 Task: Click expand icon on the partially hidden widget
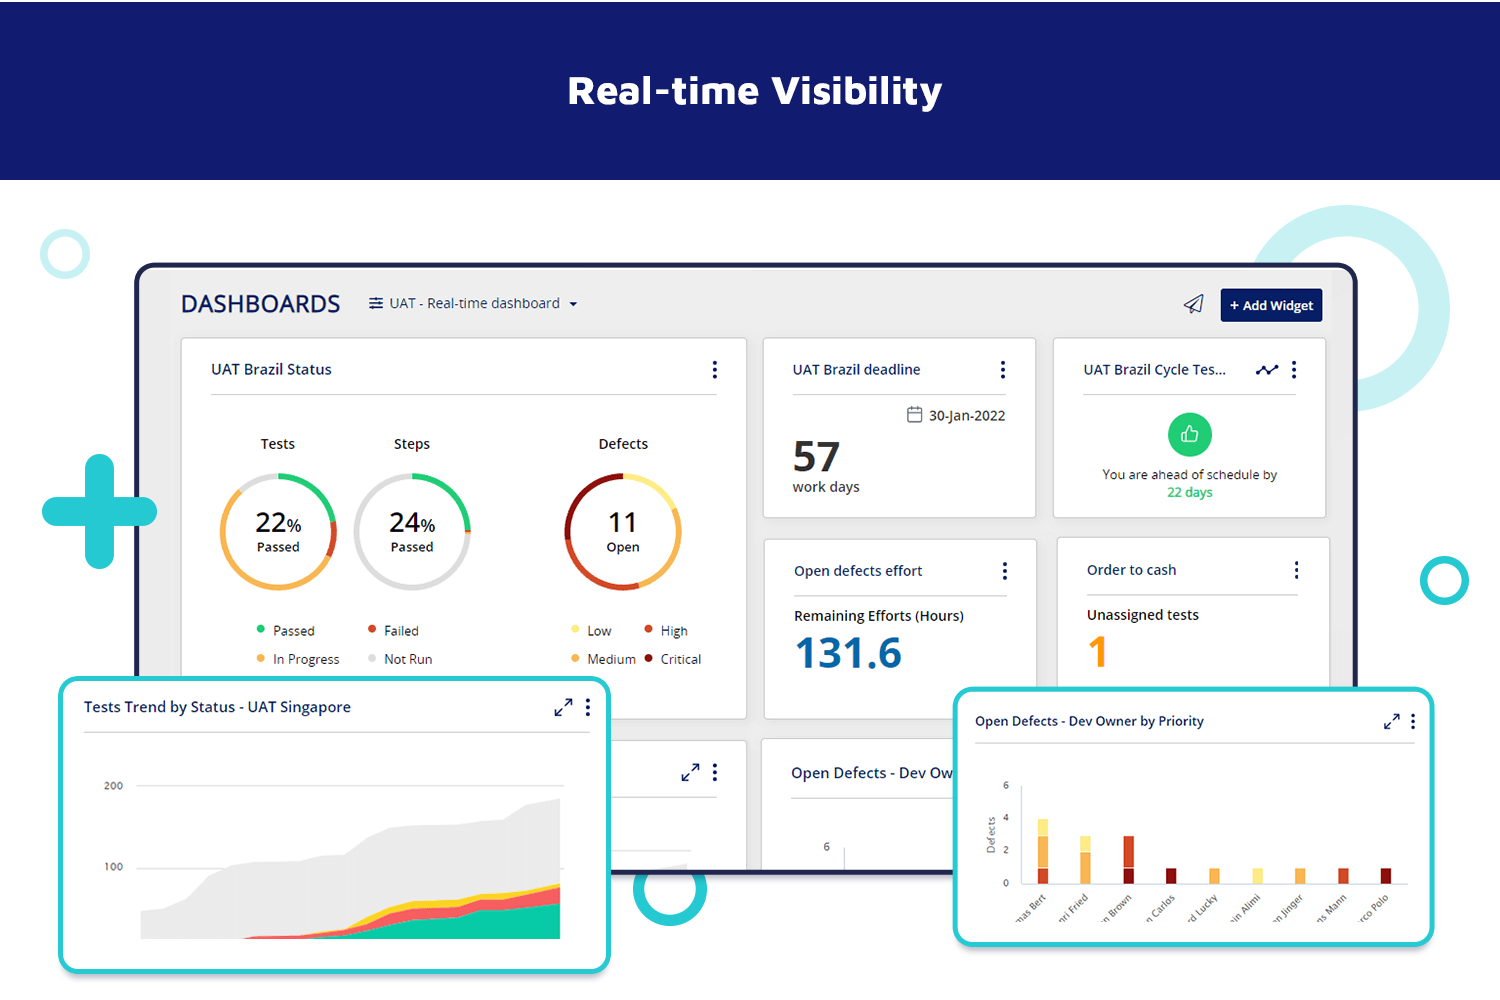point(690,773)
